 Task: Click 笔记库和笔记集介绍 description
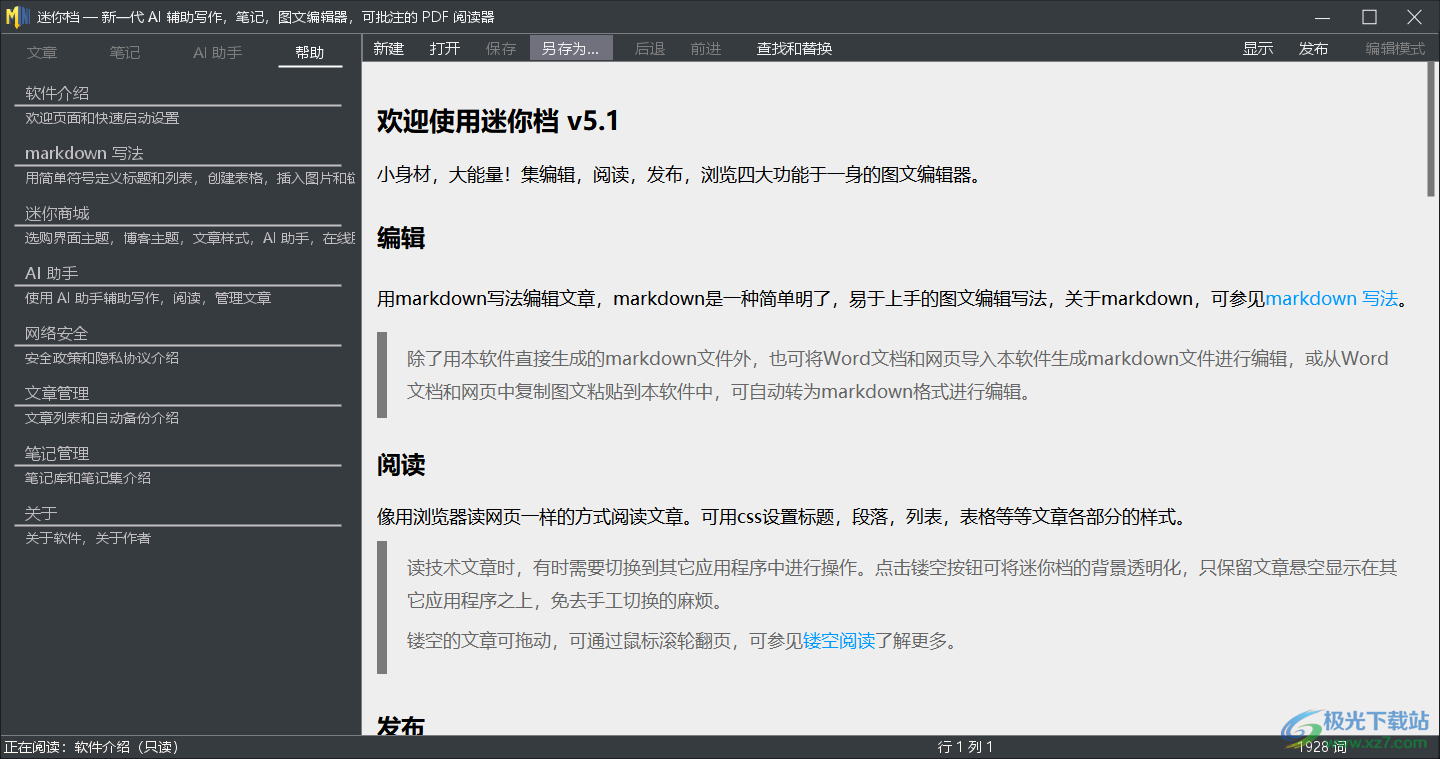click(88, 478)
